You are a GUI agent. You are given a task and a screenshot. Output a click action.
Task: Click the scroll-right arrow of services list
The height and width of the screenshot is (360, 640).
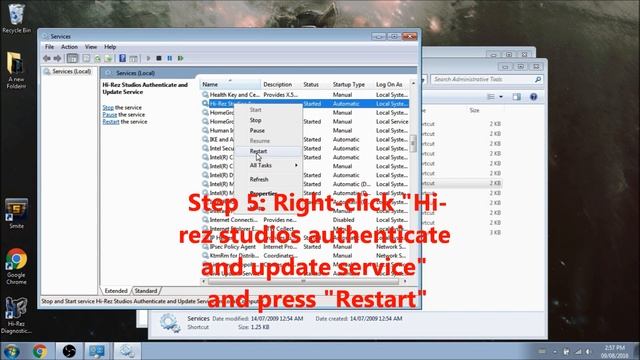405,281
